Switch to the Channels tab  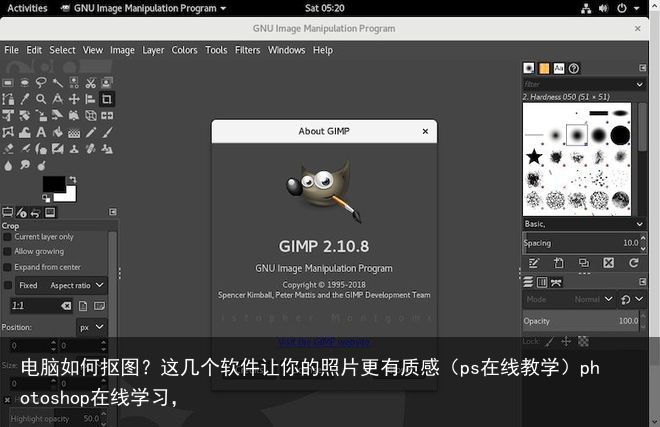click(x=542, y=282)
